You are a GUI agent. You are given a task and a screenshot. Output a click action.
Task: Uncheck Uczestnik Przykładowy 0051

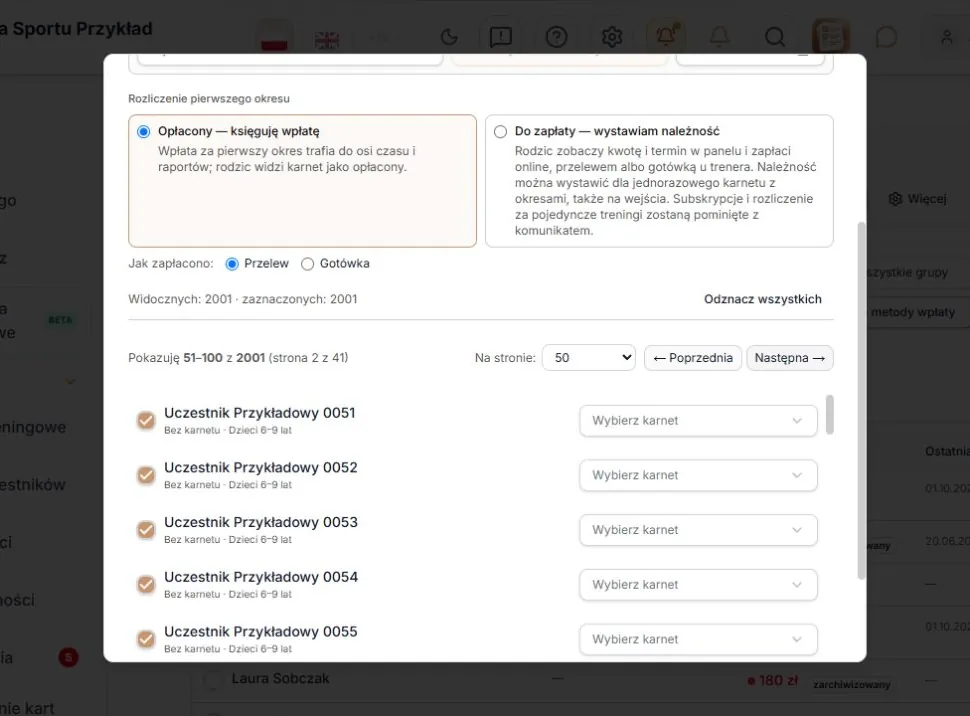[146, 420]
